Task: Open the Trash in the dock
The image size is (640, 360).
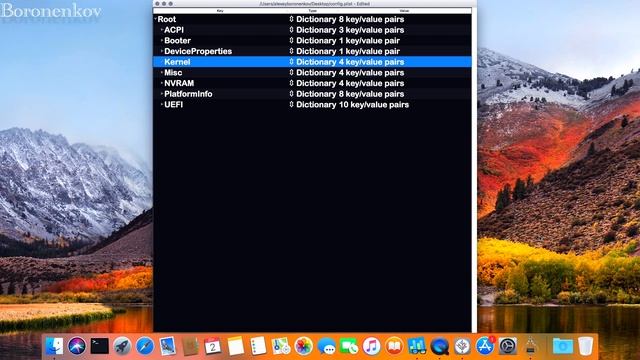Action: (585, 346)
